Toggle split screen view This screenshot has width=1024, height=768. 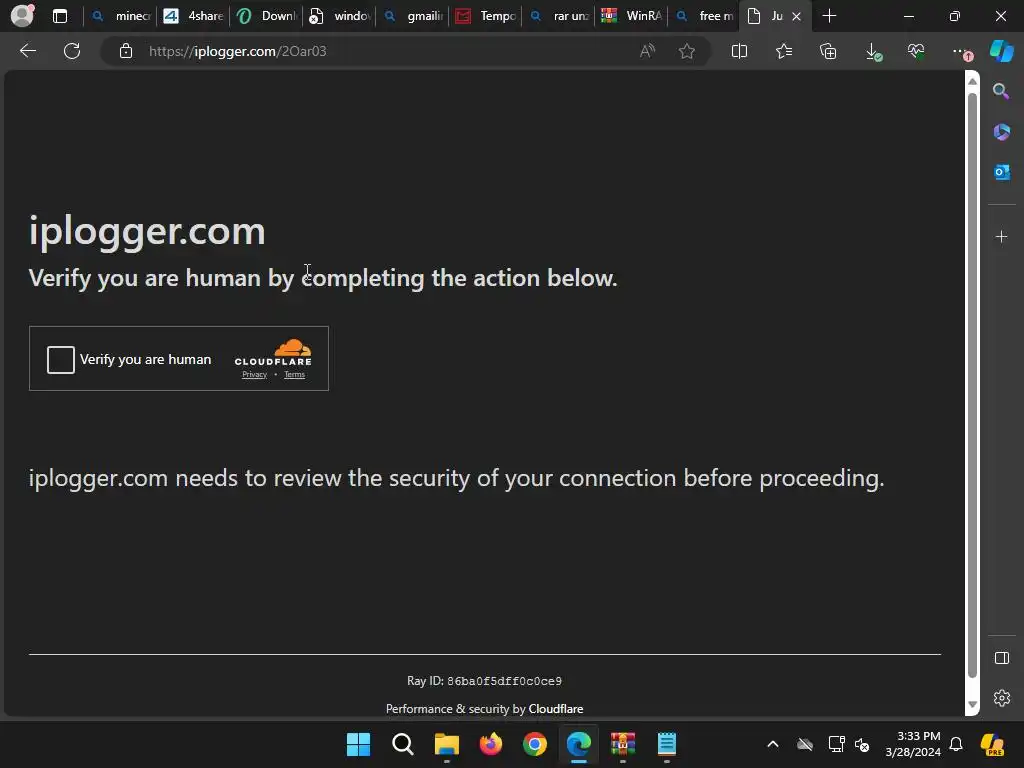pyautogui.click(x=739, y=51)
